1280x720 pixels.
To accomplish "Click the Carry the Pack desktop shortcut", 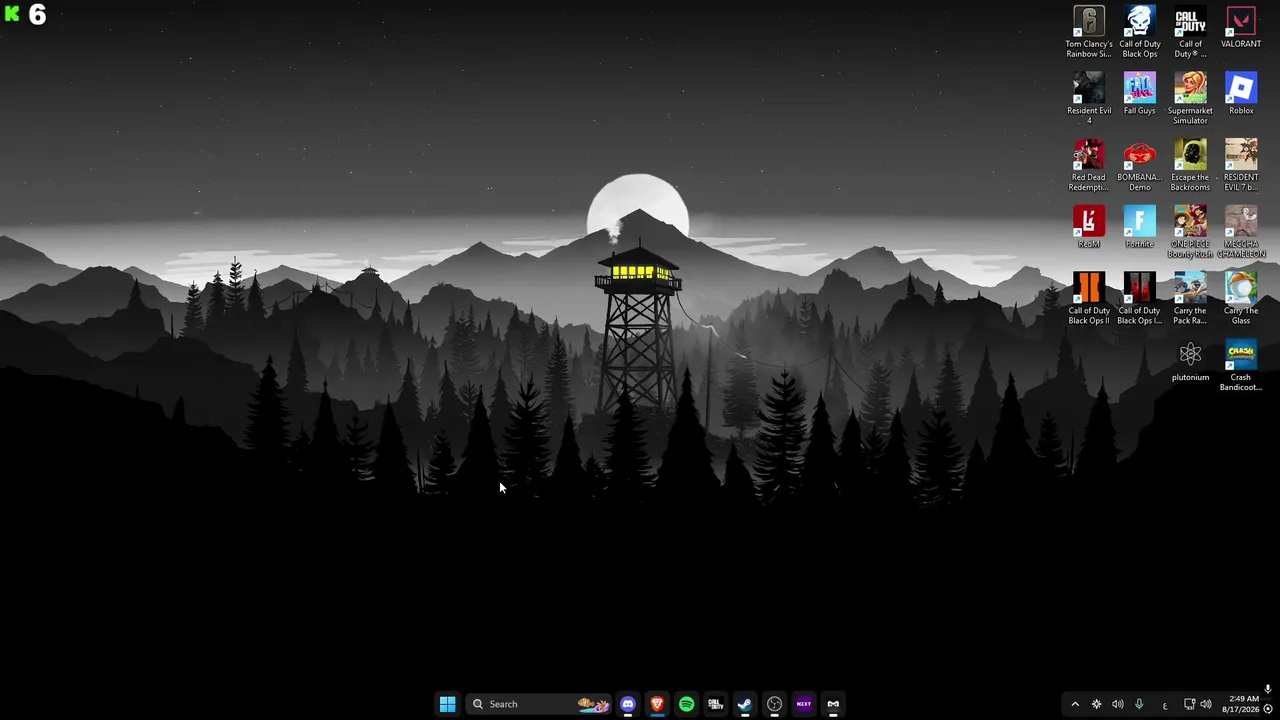I will (1190, 298).
